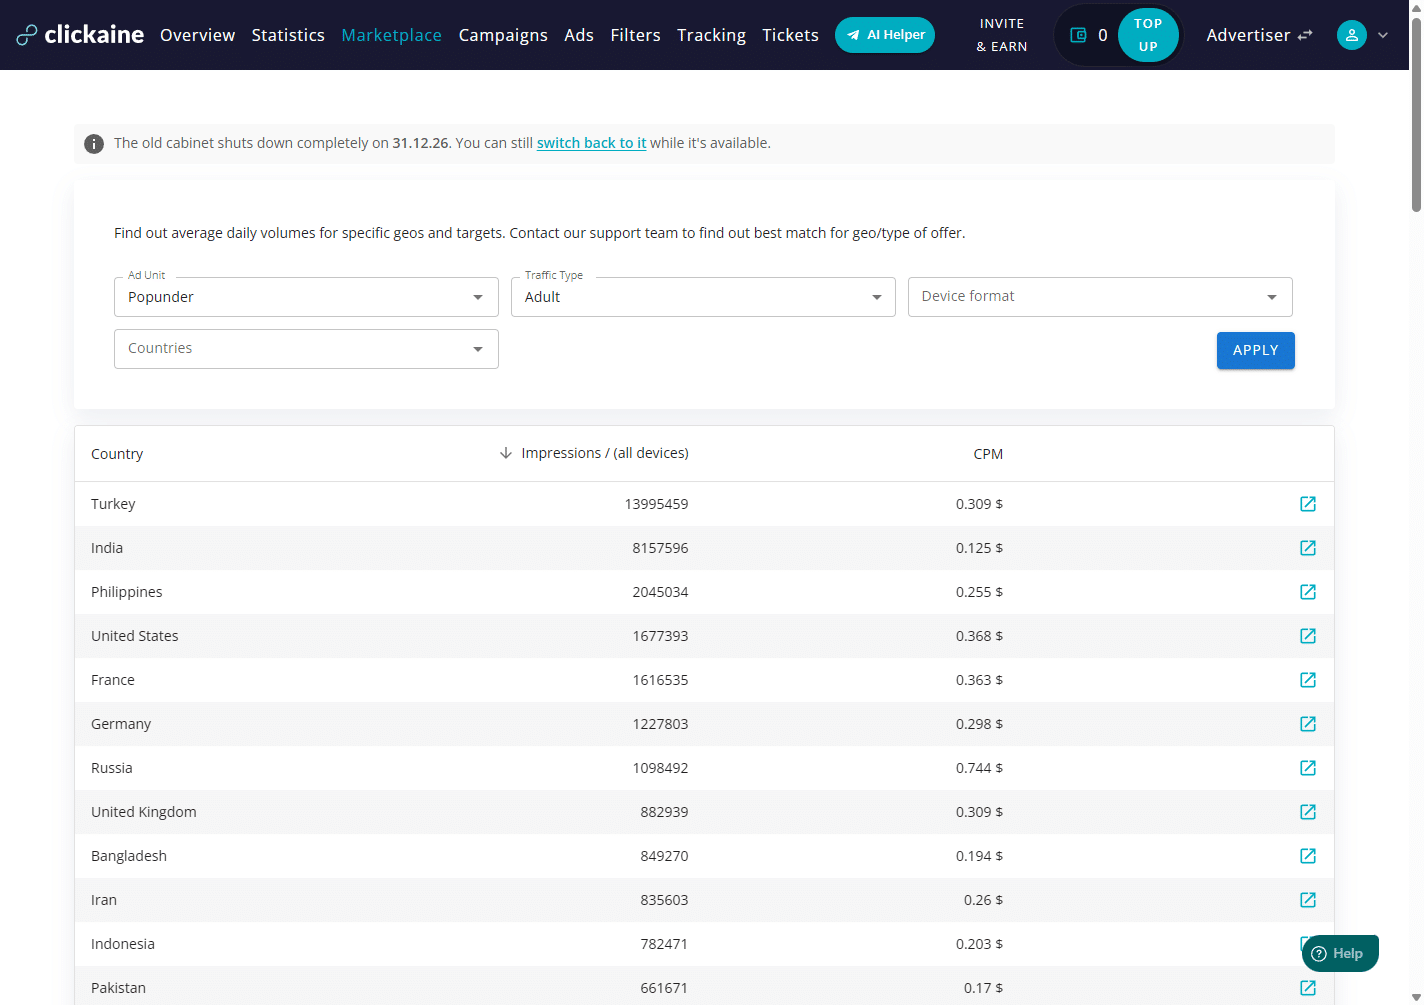
Task: Click the Iran CPM value 0.26 $
Action: click(983, 900)
